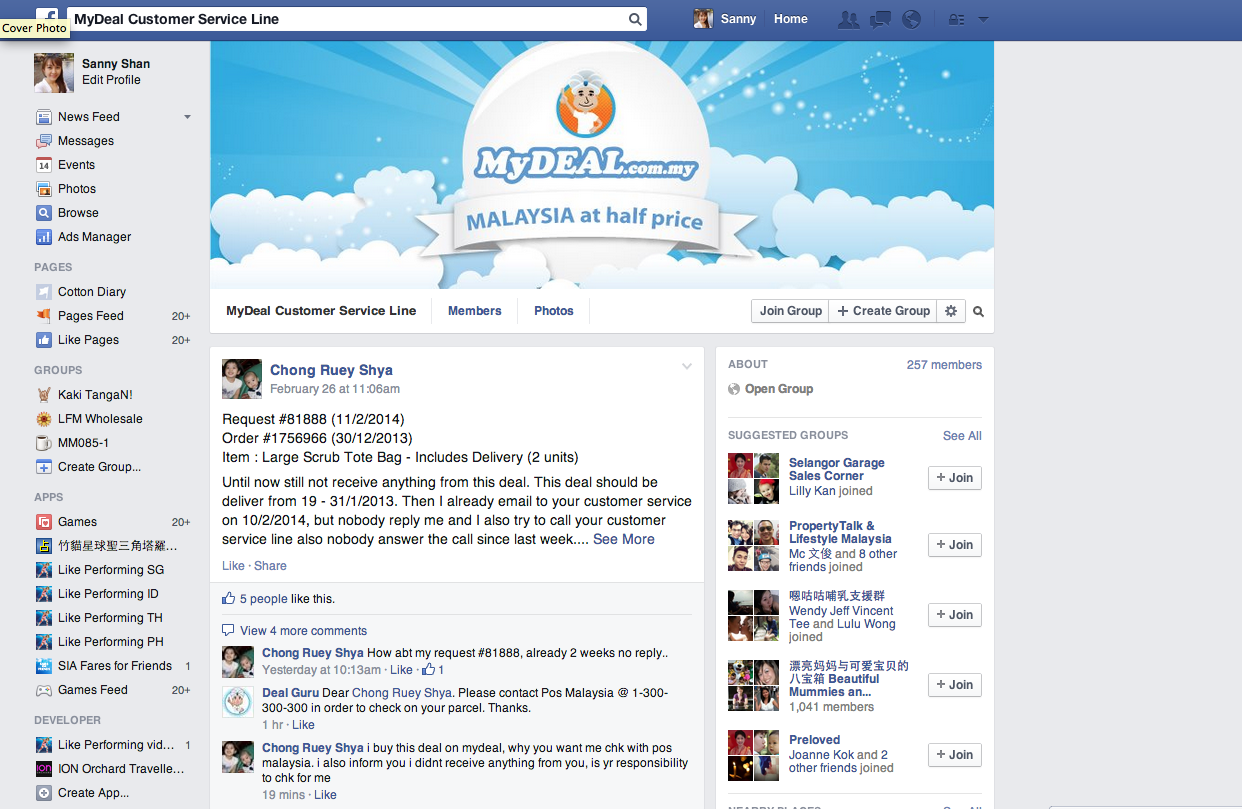Join Selangor Garage Sales Corner group

pos(955,478)
